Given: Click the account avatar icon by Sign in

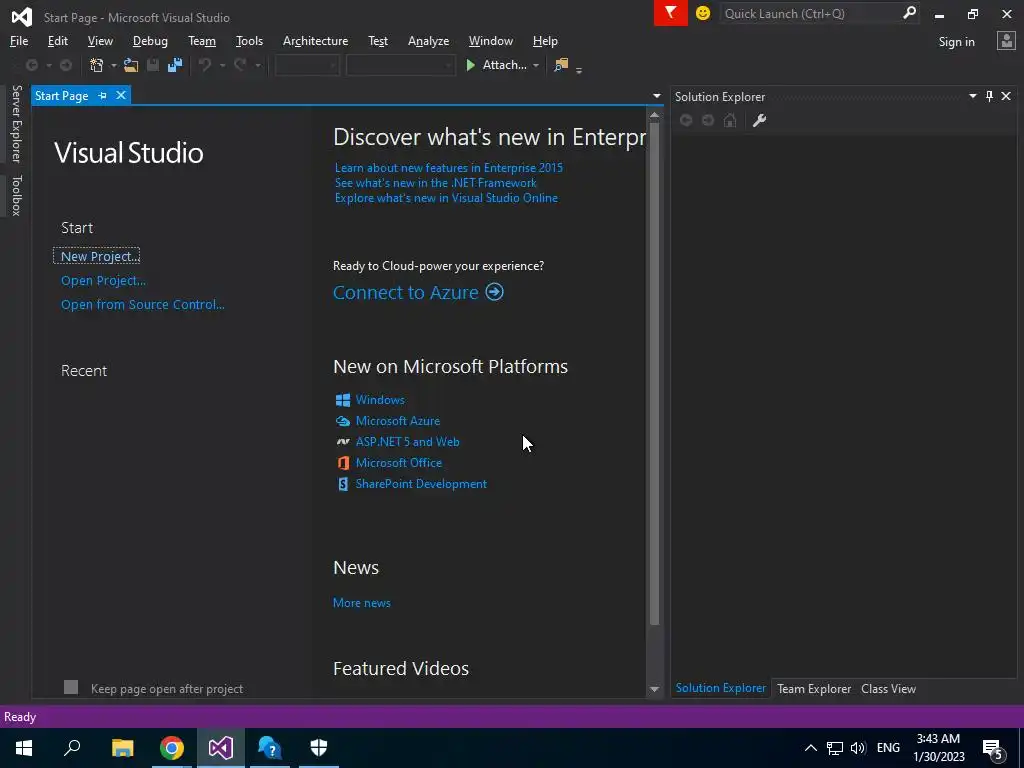Looking at the screenshot, I should pyautogui.click(x=1006, y=41).
